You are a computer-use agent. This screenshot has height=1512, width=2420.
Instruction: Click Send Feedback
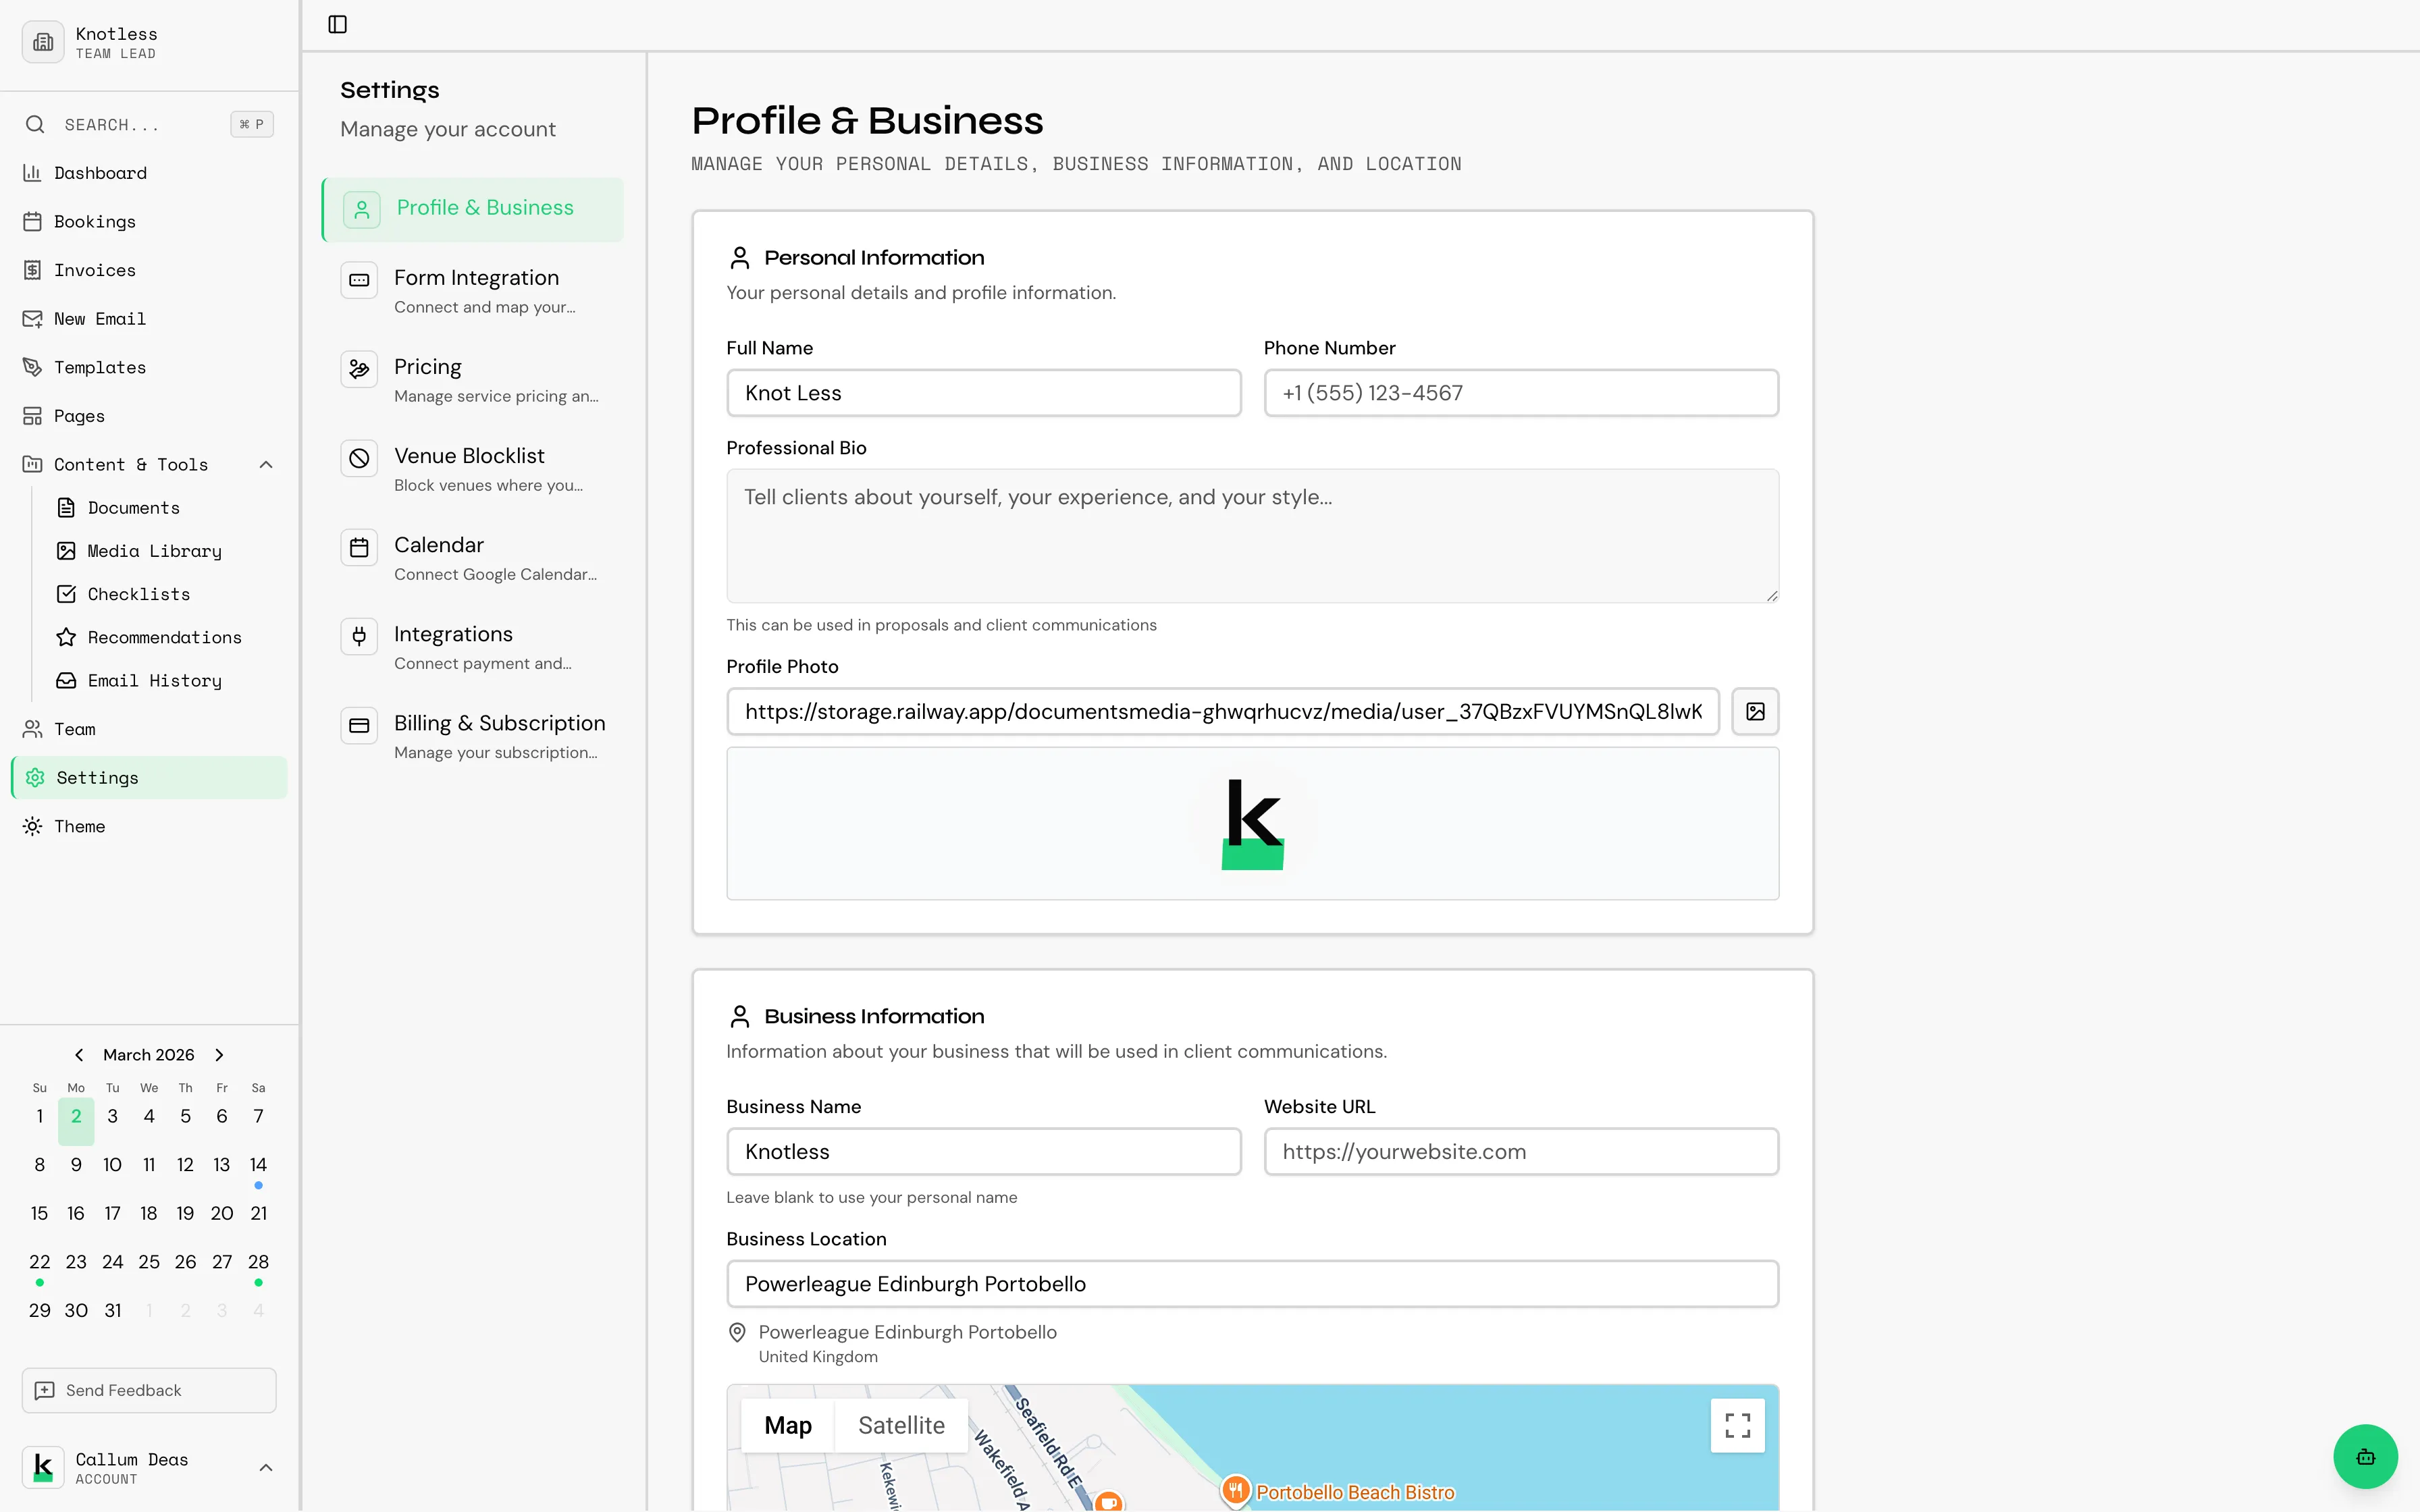tap(147, 1390)
